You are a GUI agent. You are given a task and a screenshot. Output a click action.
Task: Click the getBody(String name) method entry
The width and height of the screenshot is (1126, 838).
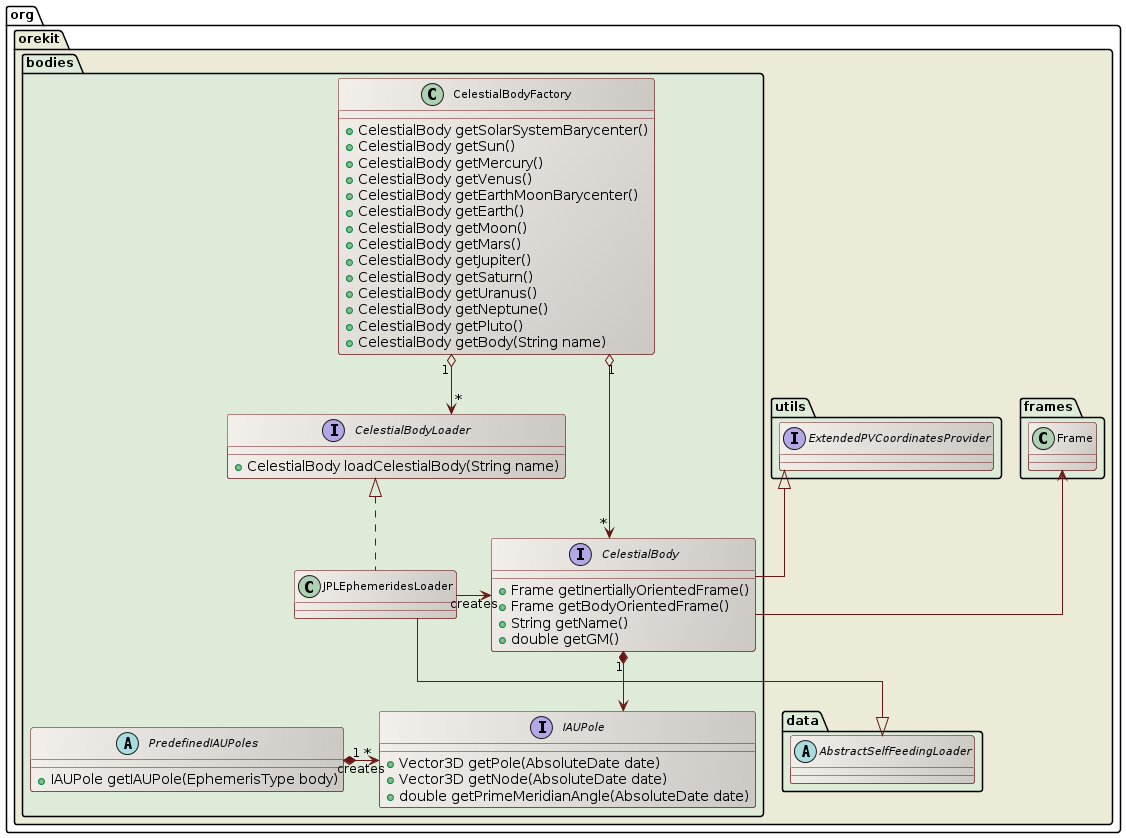tap(480, 342)
